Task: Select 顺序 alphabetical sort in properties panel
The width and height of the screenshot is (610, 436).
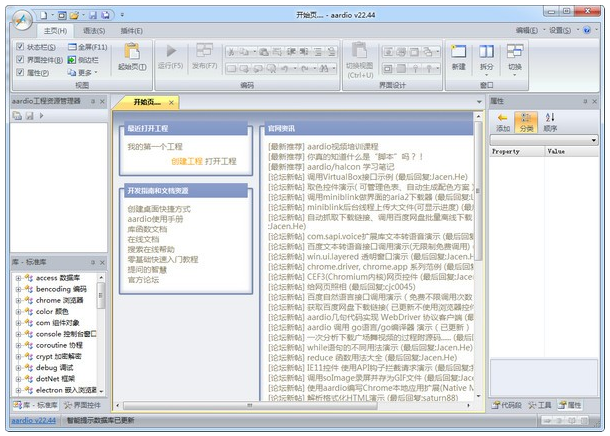Action: 550,122
